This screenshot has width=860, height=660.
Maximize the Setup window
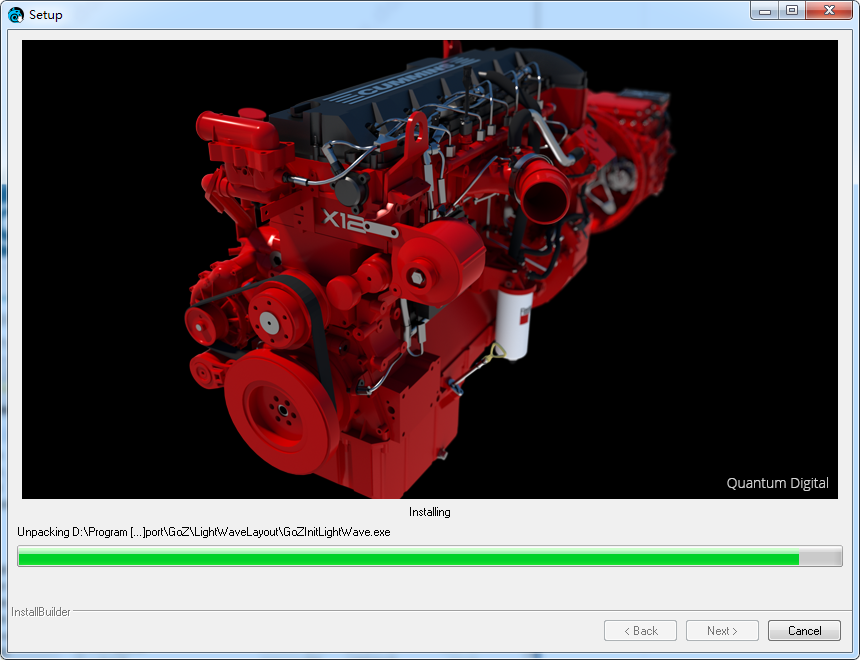pyautogui.click(x=791, y=10)
